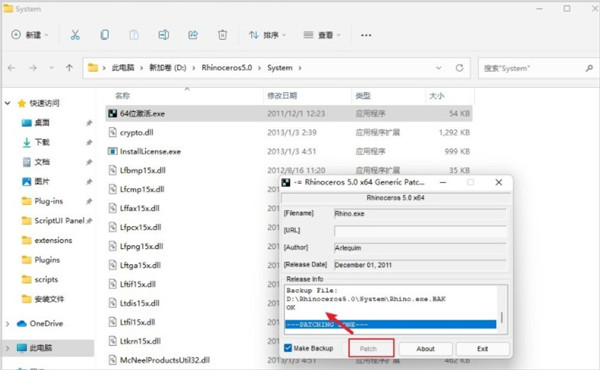Click the Rename icon in toolbar
Screen dimensions: 600x370
pos(163,35)
